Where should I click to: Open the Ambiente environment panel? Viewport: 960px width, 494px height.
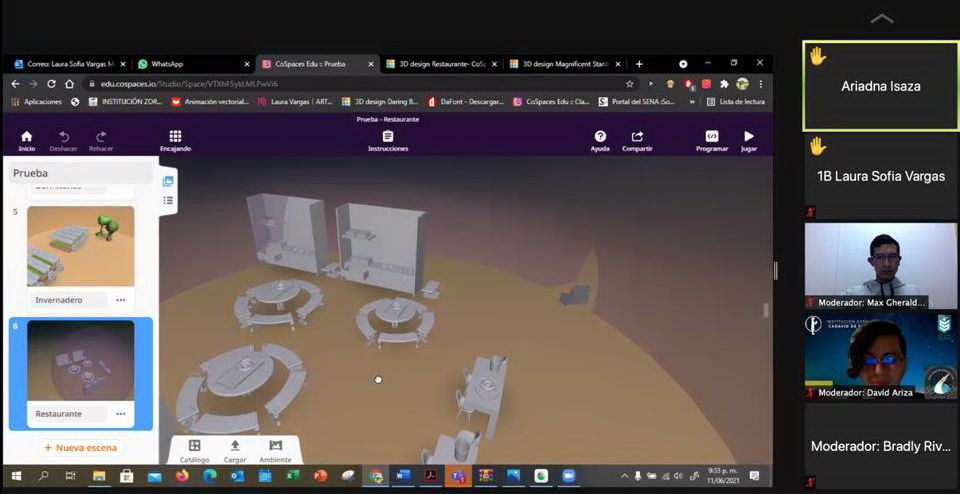coord(275,451)
